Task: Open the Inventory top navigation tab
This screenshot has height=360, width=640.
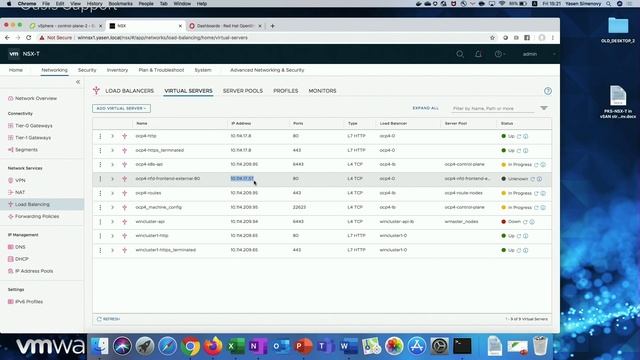Action: tap(118, 70)
